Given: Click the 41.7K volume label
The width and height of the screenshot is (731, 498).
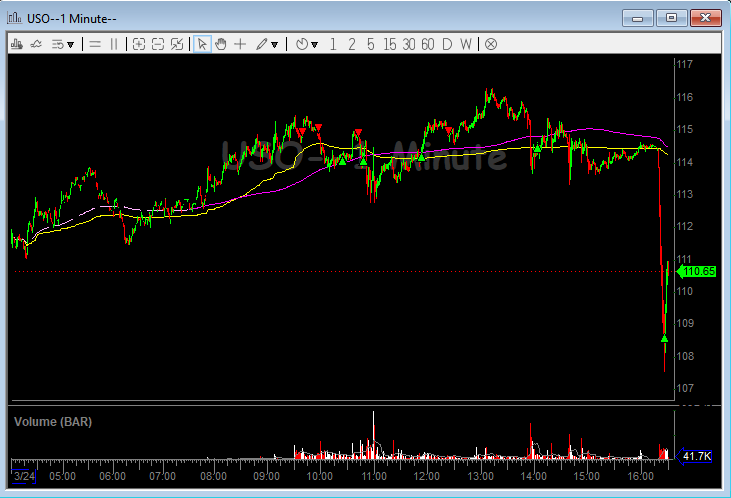Looking at the screenshot, I should pyautogui.click(x=694, y=456).
